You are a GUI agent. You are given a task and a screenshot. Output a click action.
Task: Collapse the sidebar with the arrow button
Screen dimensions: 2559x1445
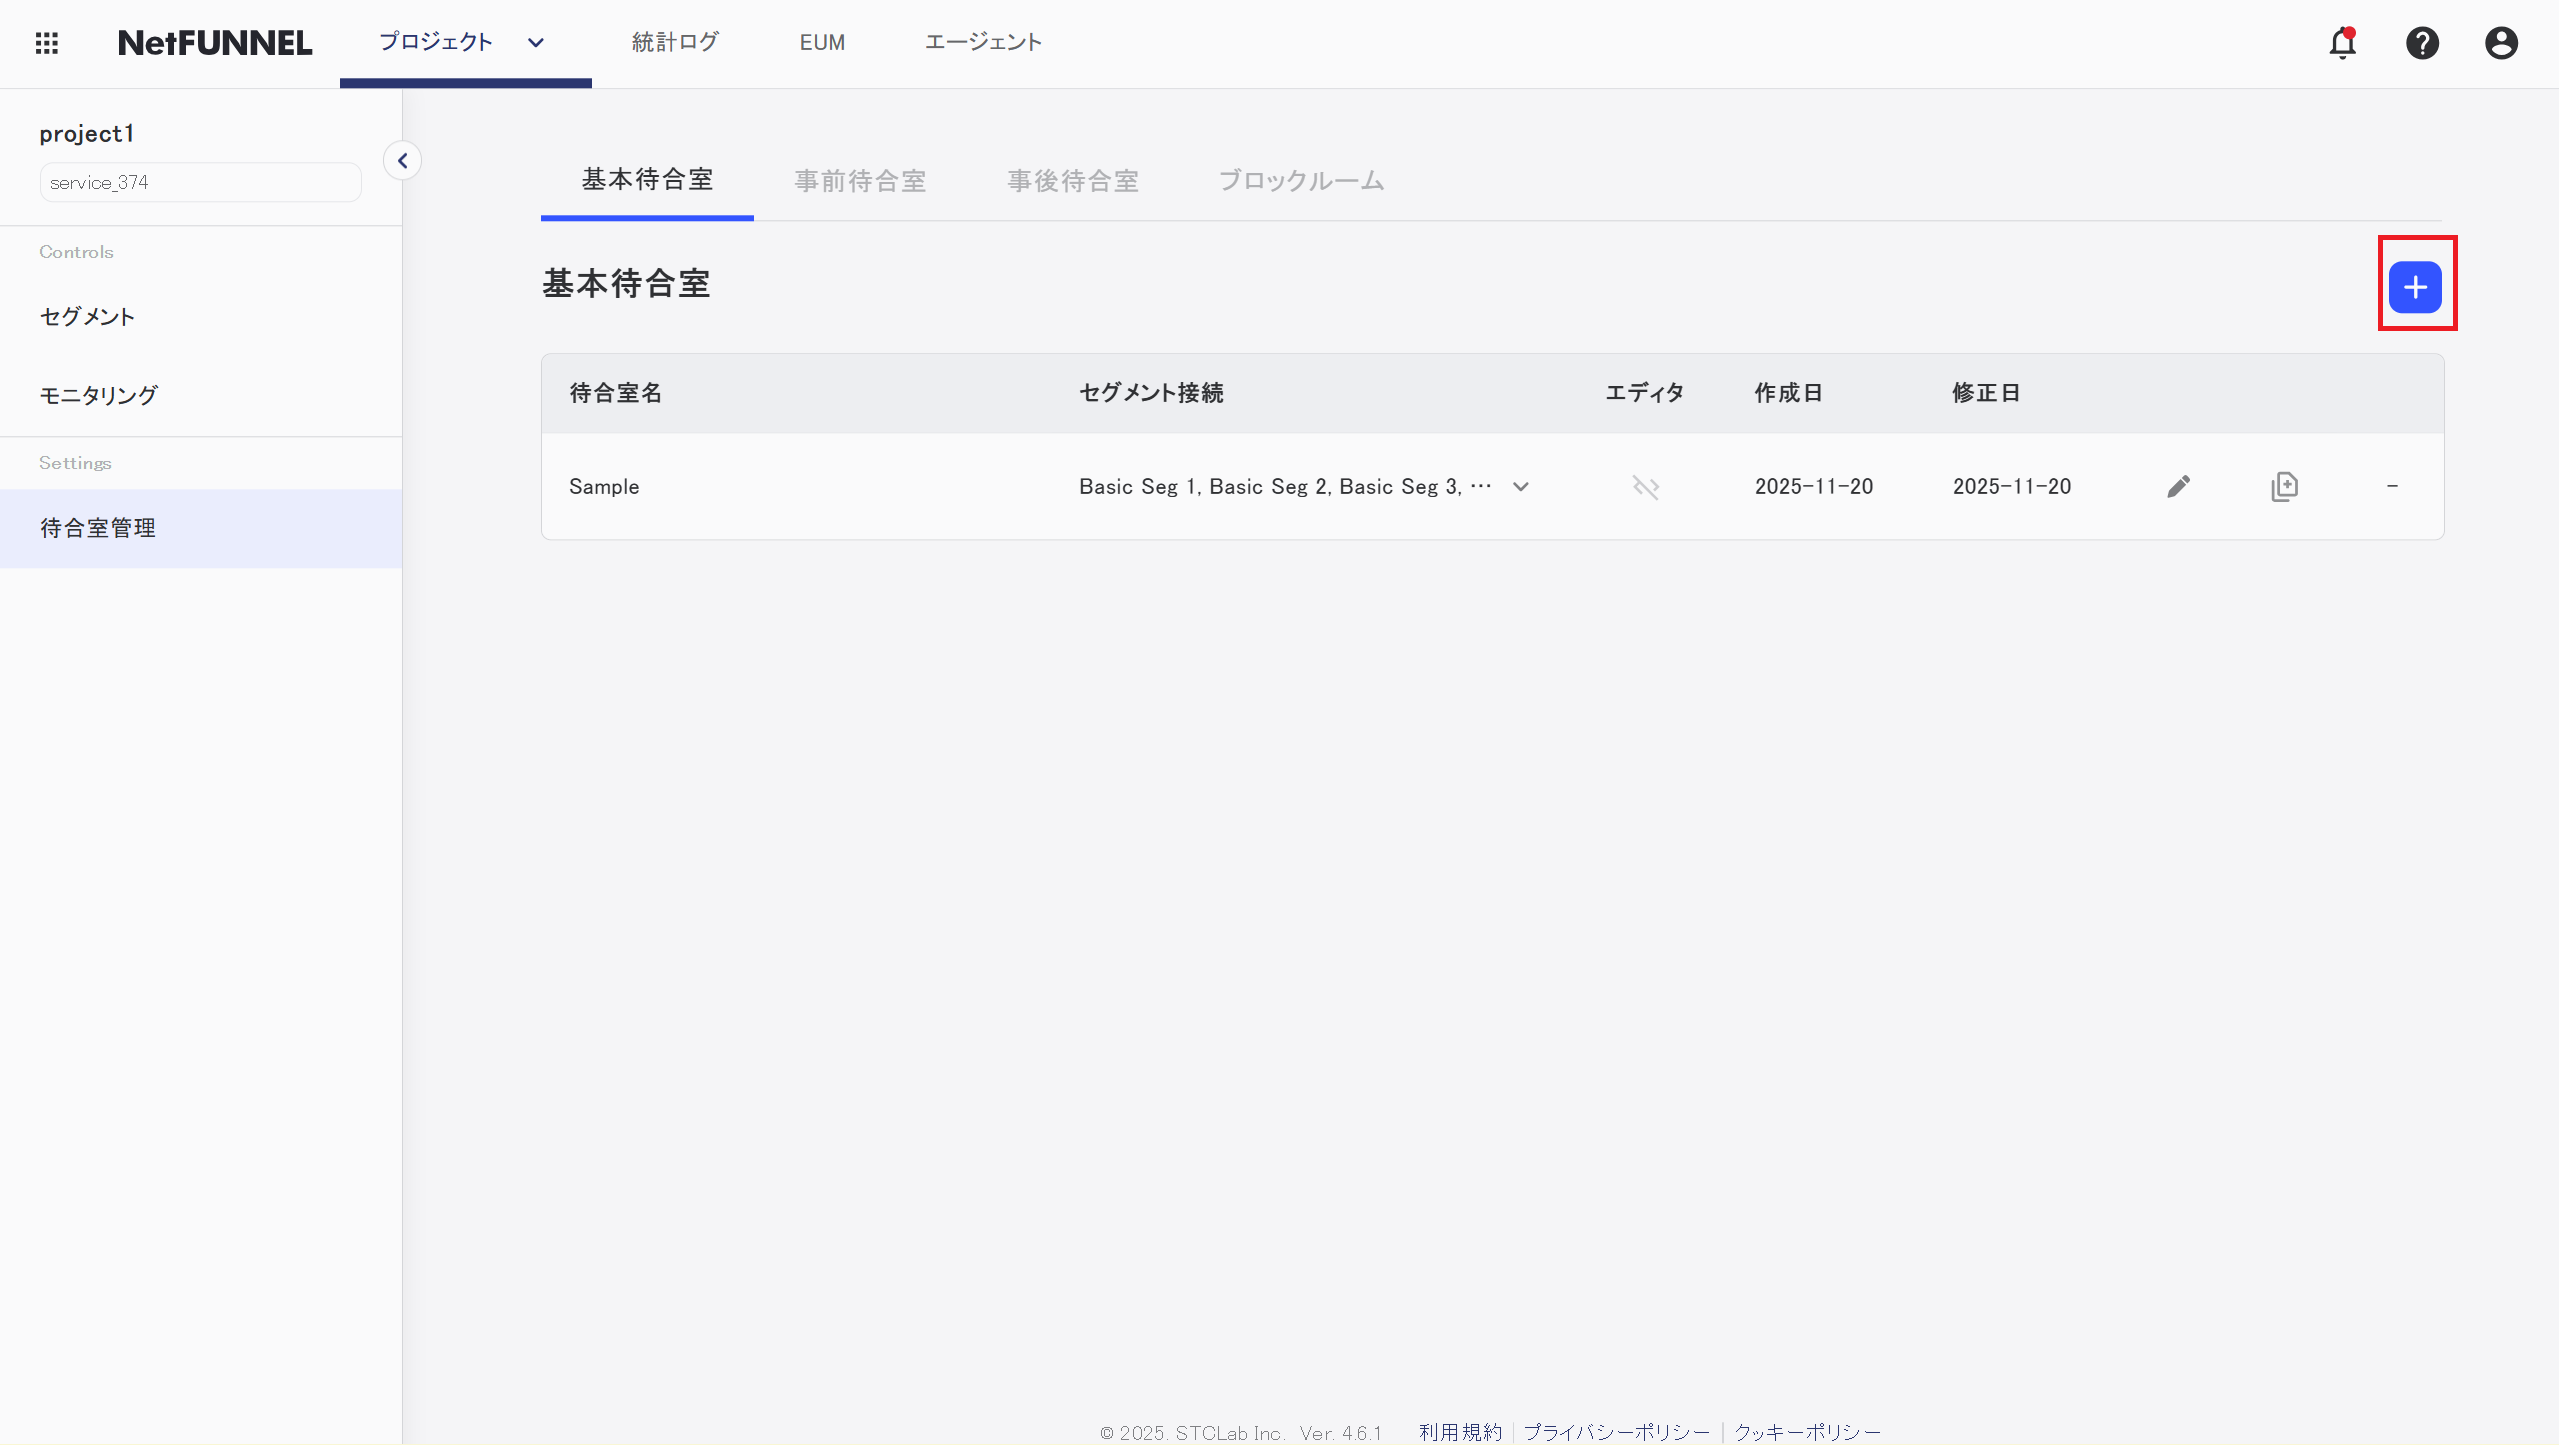pyautogui.click(x=402, y=159)
